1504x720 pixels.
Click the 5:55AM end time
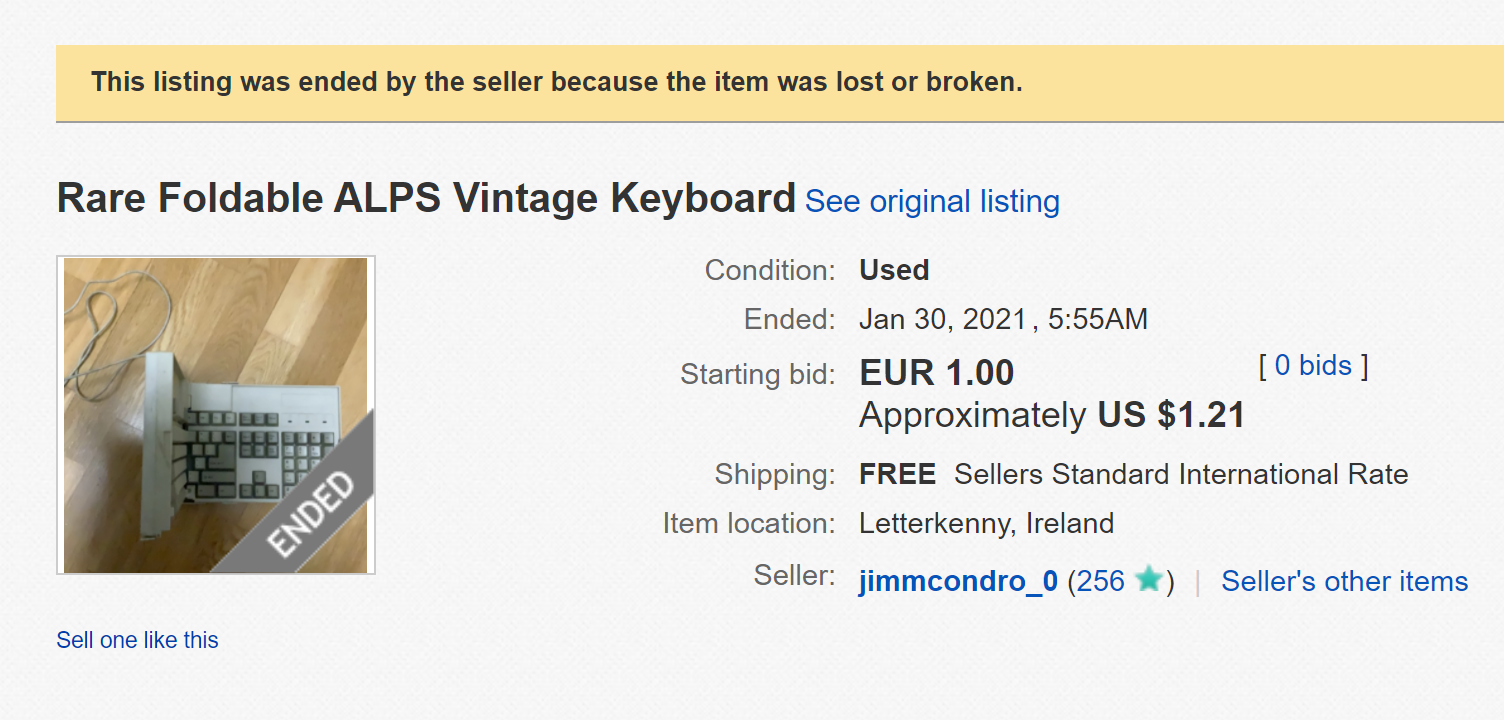tap(1094, 320)
